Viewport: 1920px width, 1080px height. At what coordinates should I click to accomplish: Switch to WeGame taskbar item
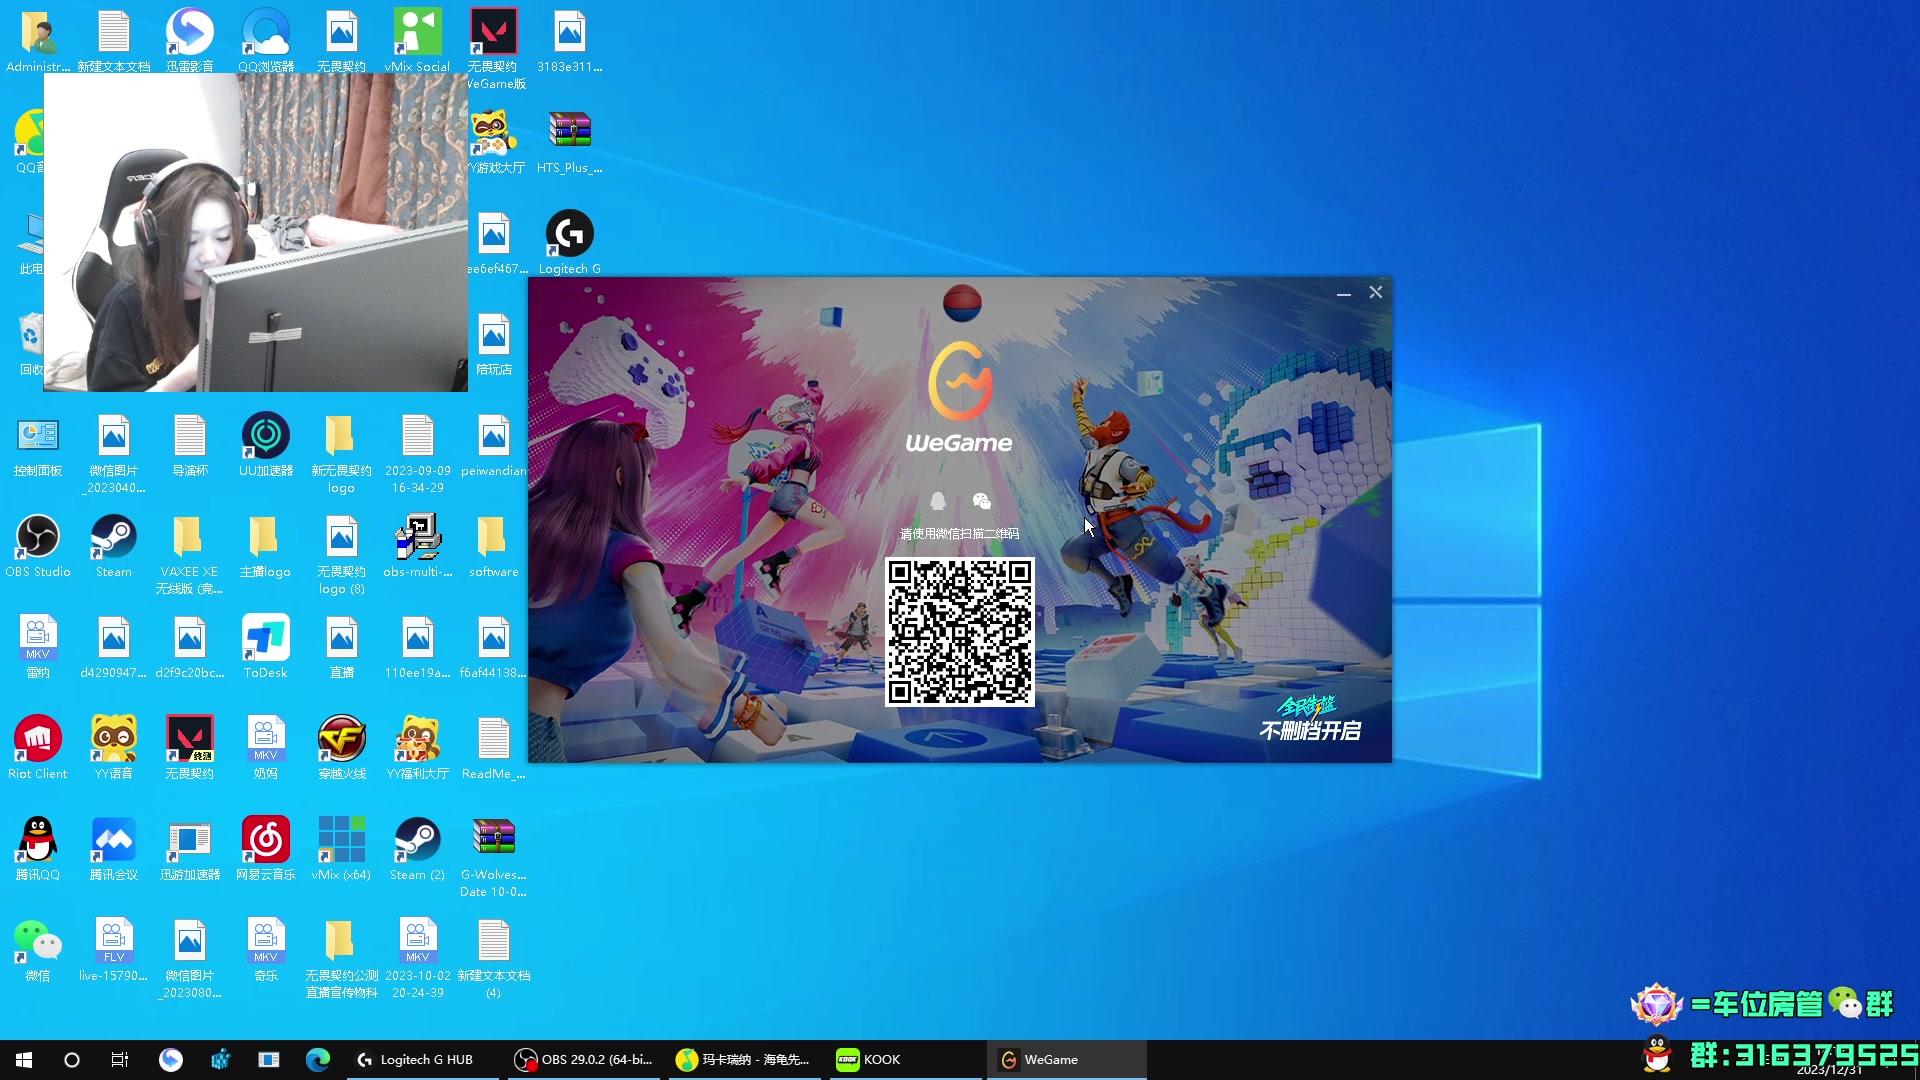pos(1066,1060)
